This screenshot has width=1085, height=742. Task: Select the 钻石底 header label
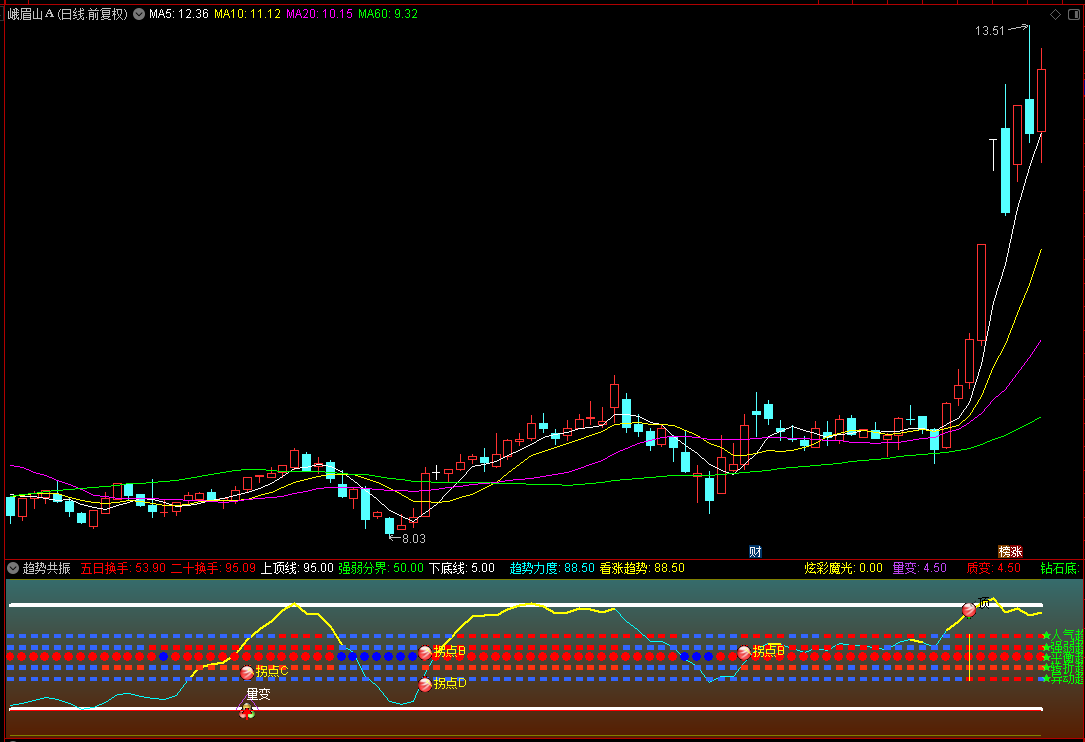coord(1060,568)
